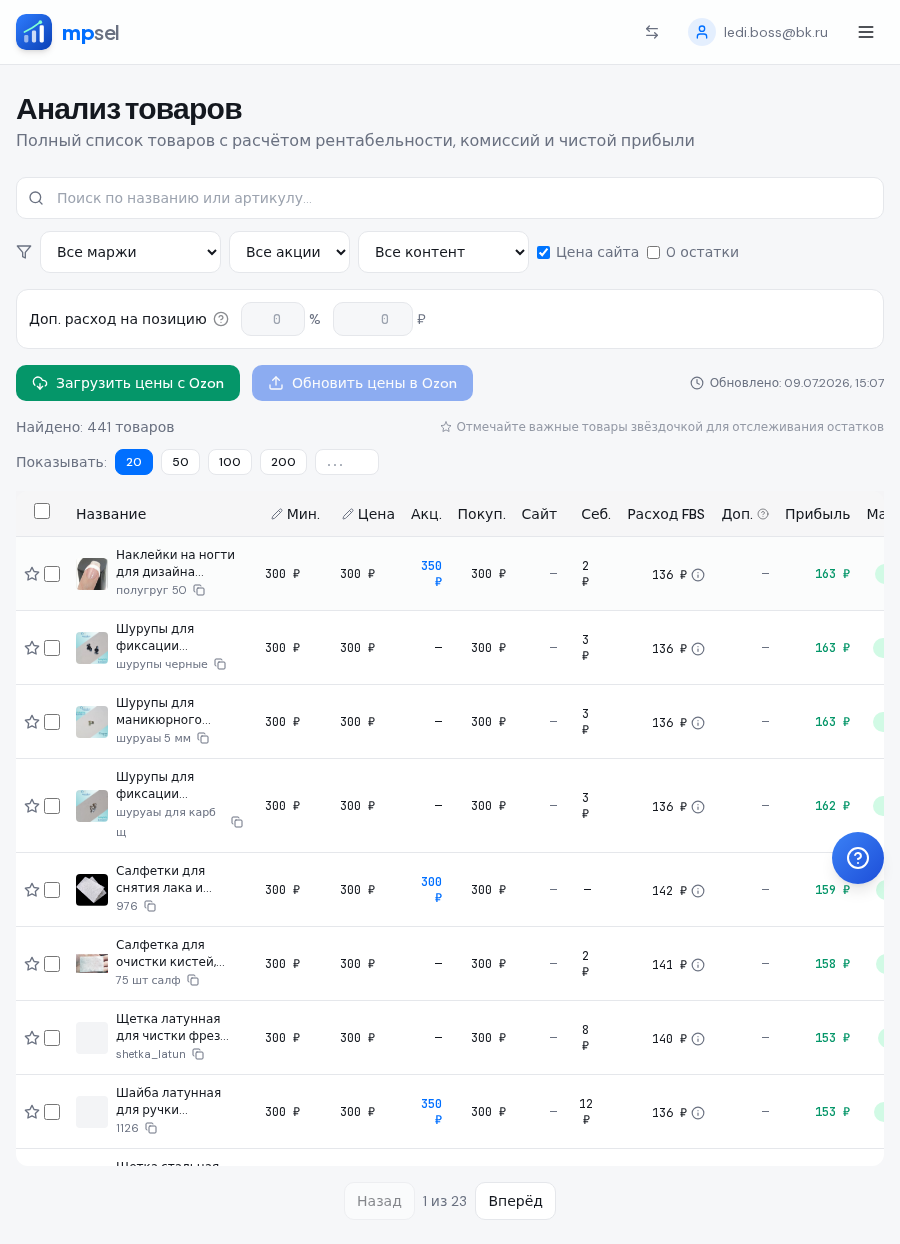Select 200 items per page

coord(283,462)
